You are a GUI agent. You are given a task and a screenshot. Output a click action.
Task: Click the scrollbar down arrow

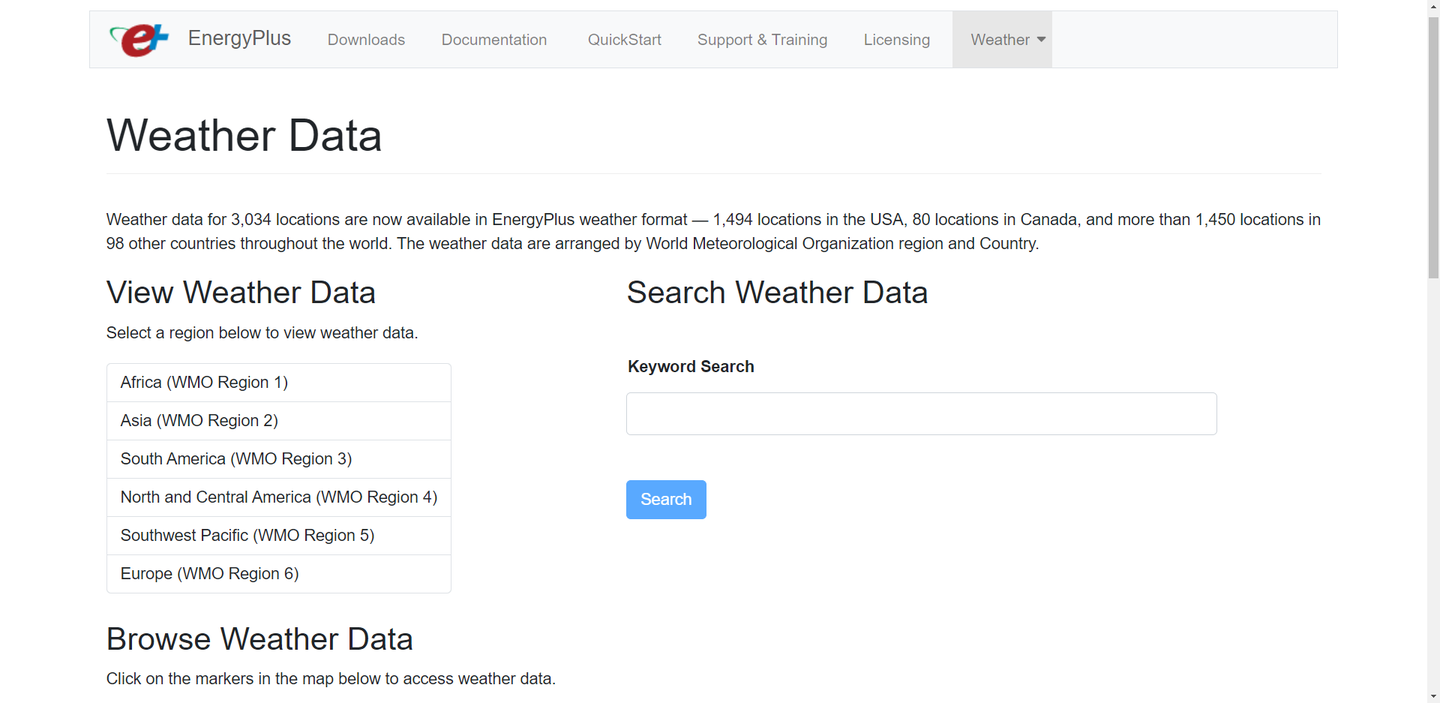pos(1432,695)
